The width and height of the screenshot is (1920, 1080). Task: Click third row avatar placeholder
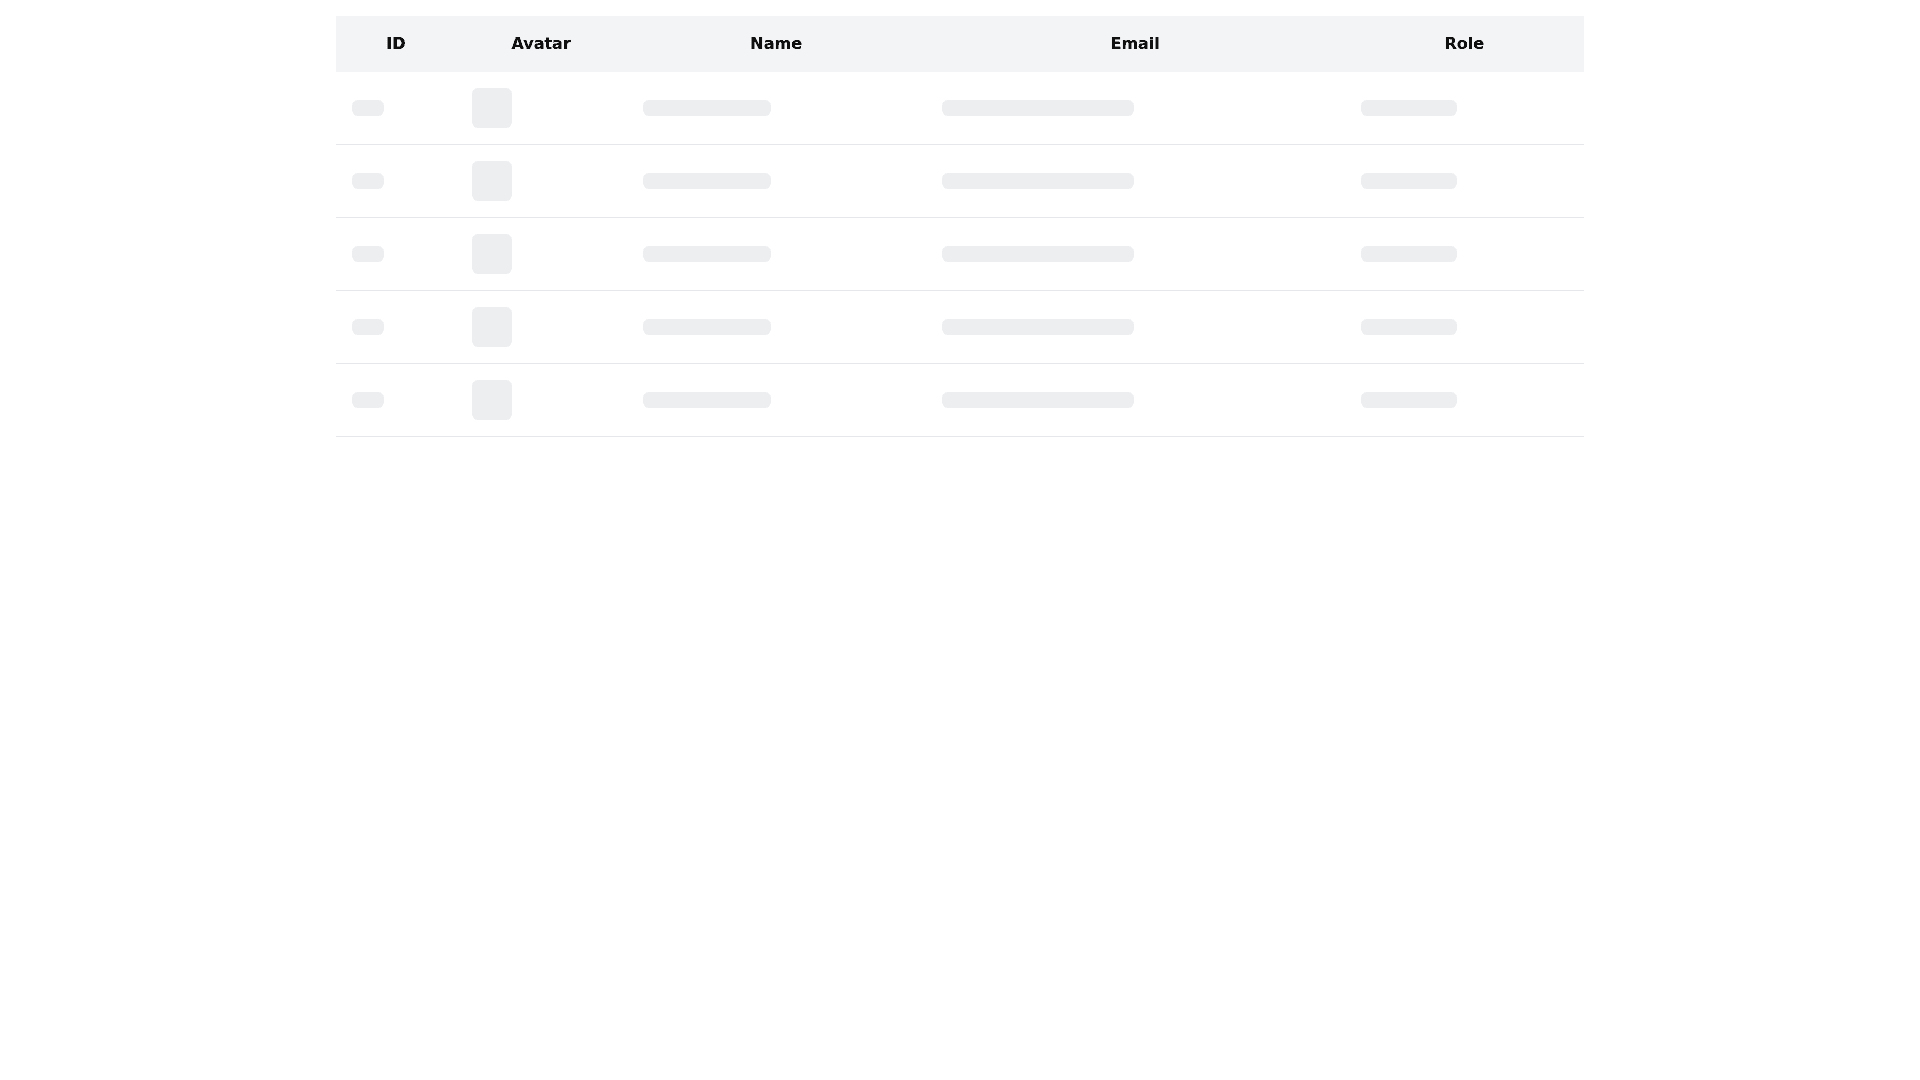pos(492,254)
